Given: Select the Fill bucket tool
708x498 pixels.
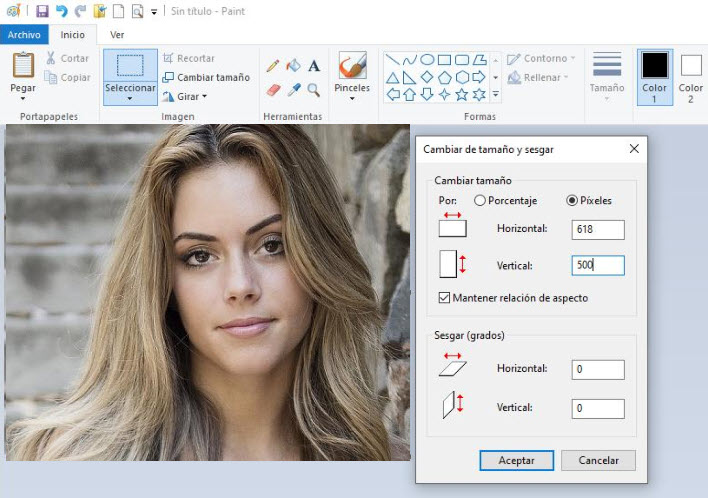Looking at the screenshot, I should point(293,66).
